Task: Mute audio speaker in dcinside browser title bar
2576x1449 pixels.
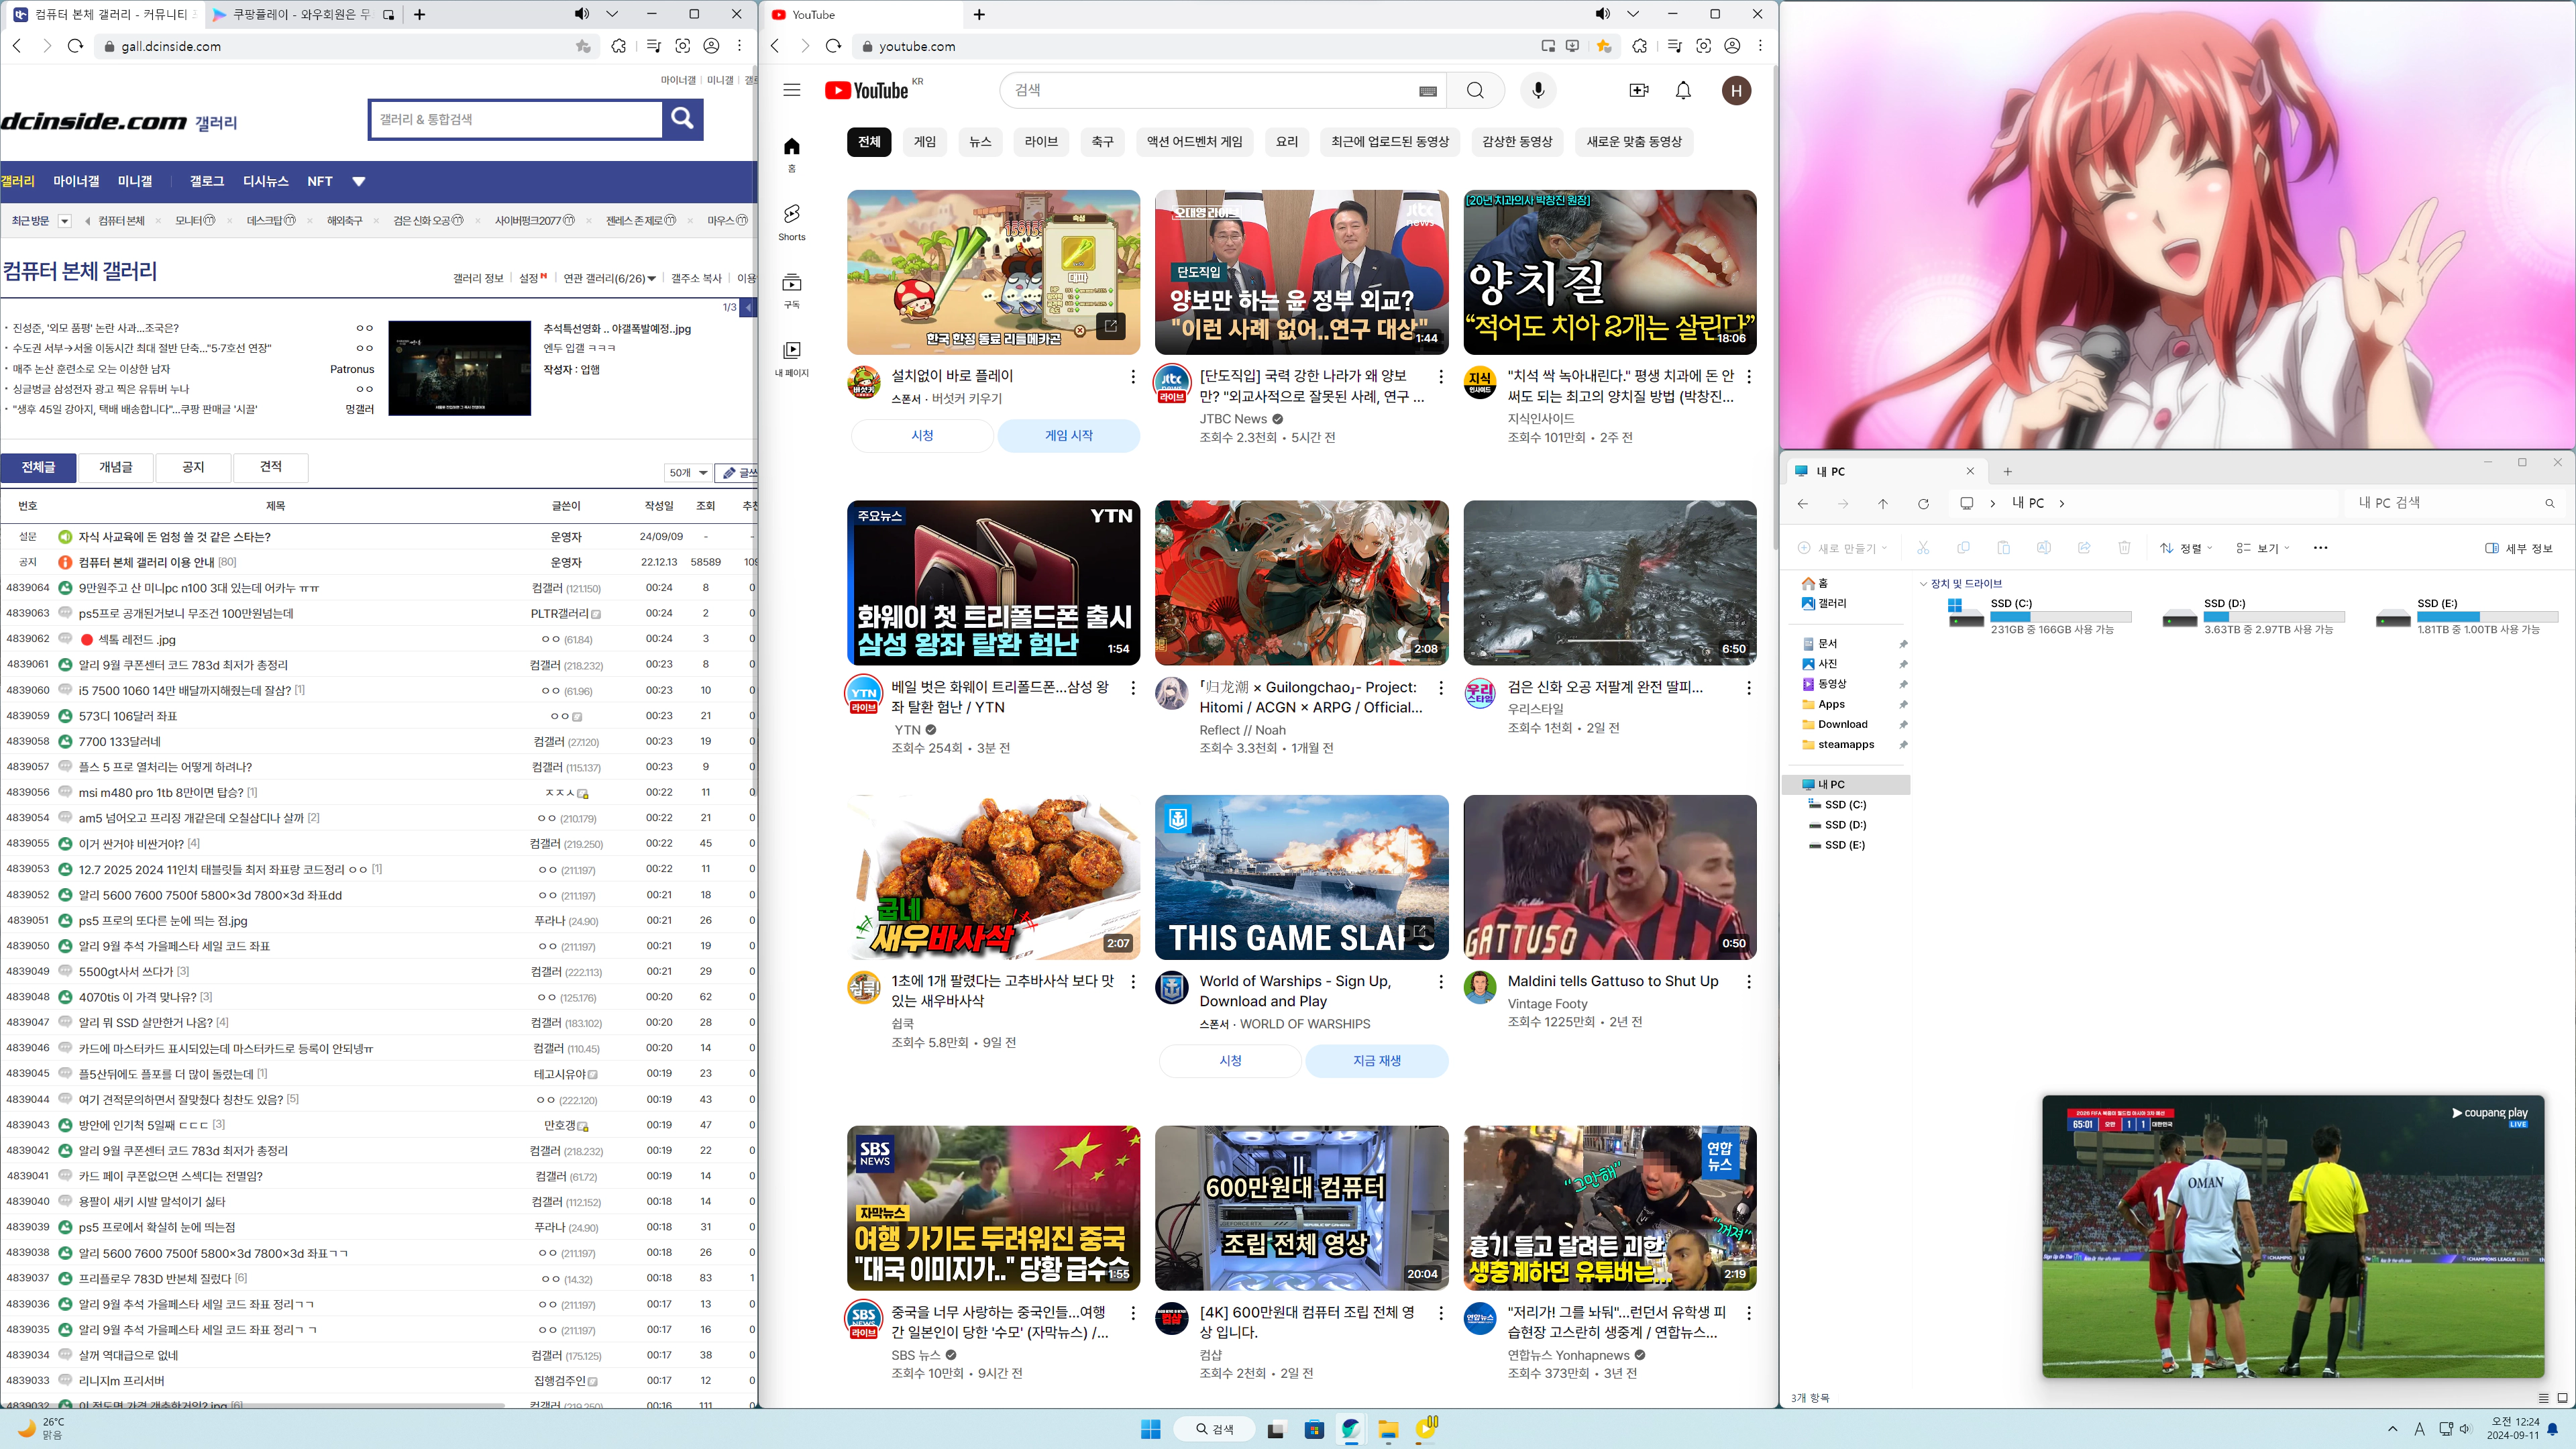Action: click(x=581, y=14)
